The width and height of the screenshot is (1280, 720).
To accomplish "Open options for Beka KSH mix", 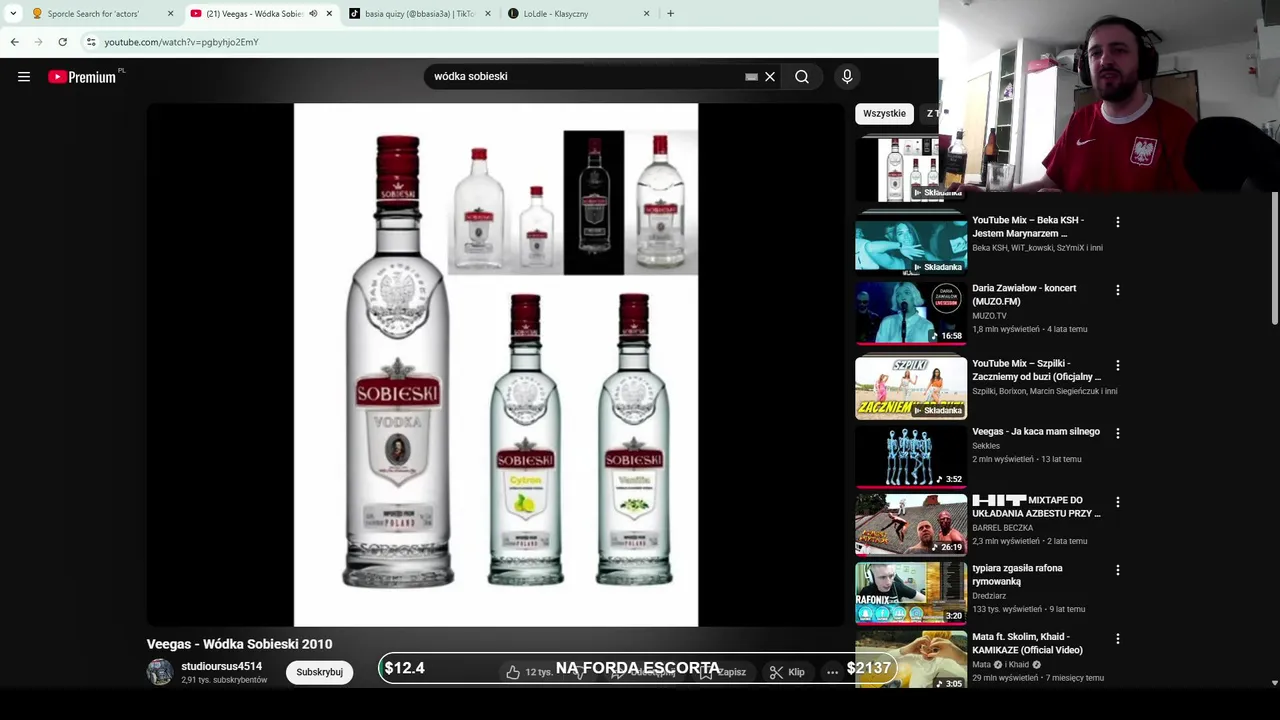I will click(x=1118, y=222).
